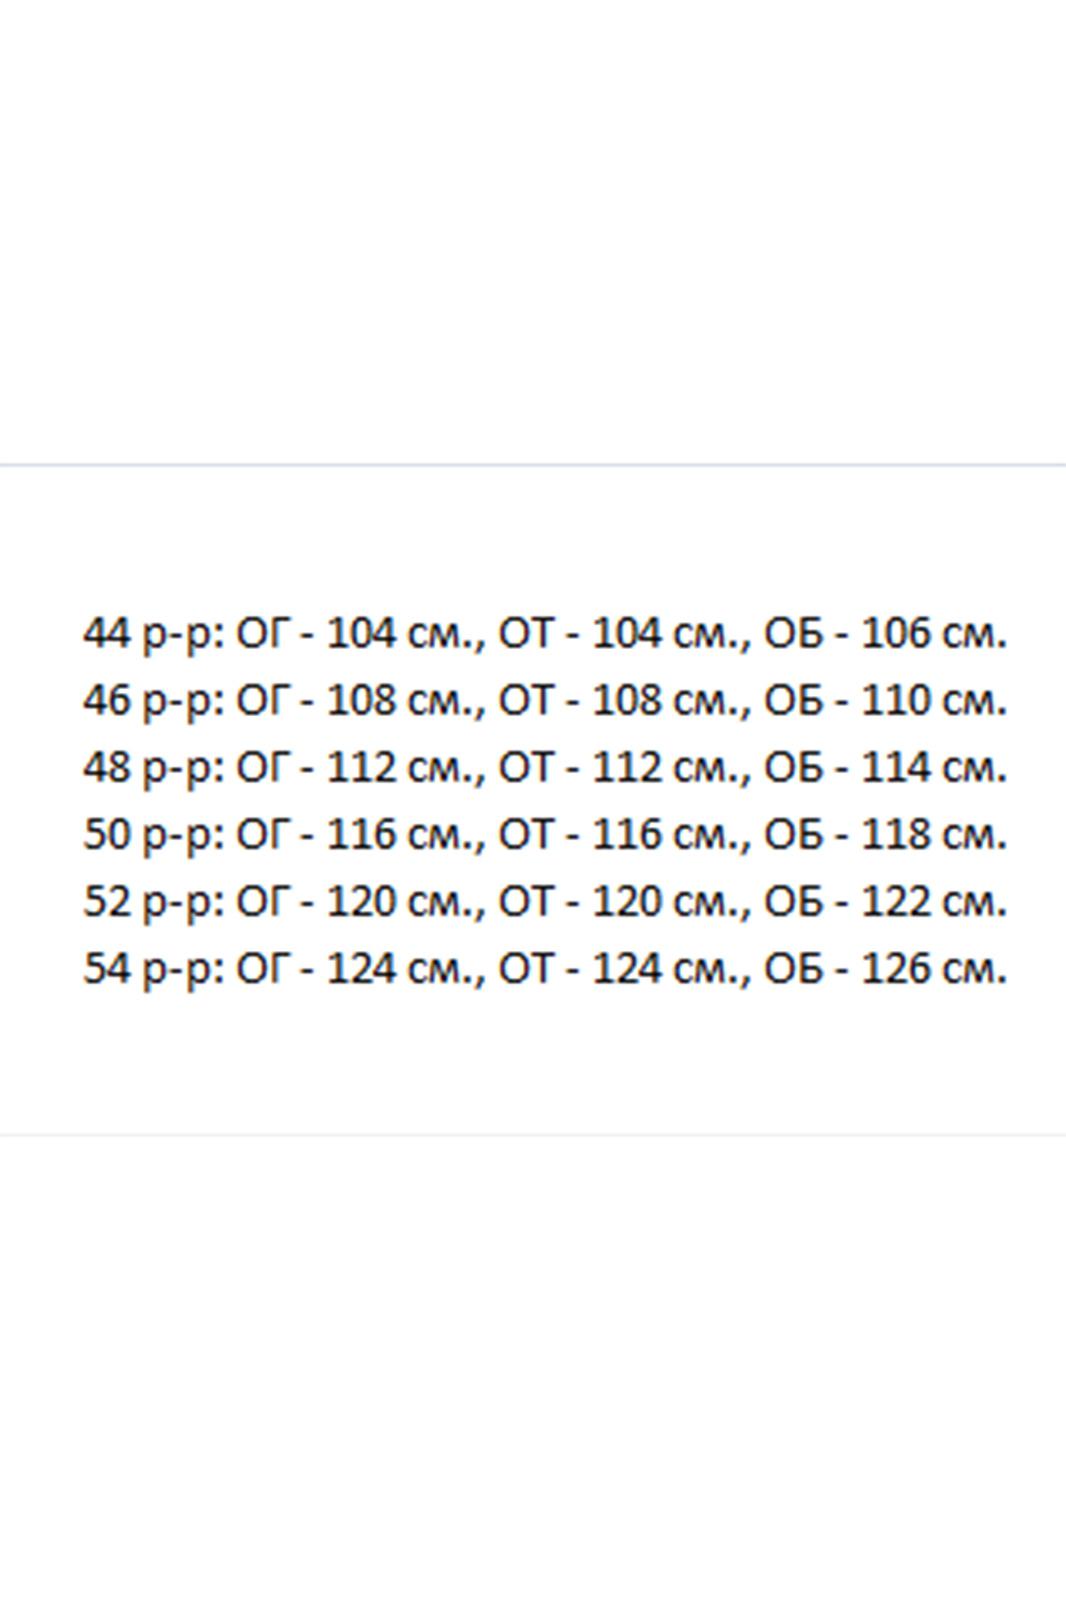Select the 50 р-р size row
The height and width of the screenshot is (1600, 1066).
(544, 834)
